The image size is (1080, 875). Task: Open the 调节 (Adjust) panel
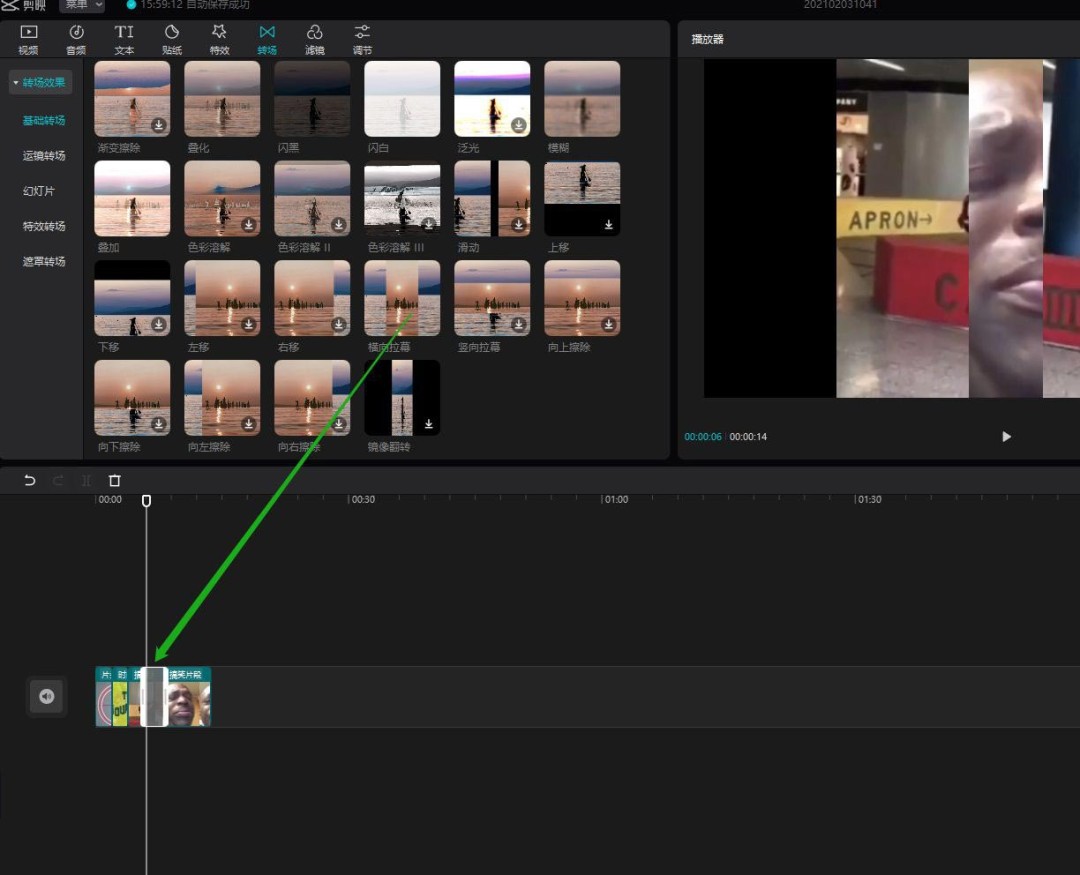(362, 39)
